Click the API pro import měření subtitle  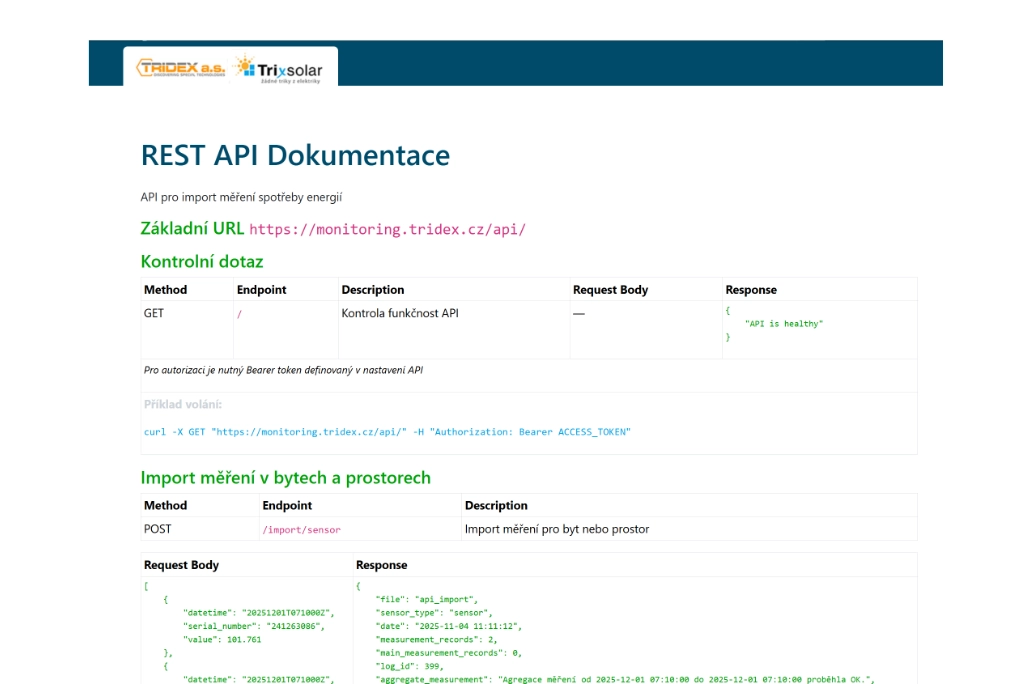tap(241, 197)
